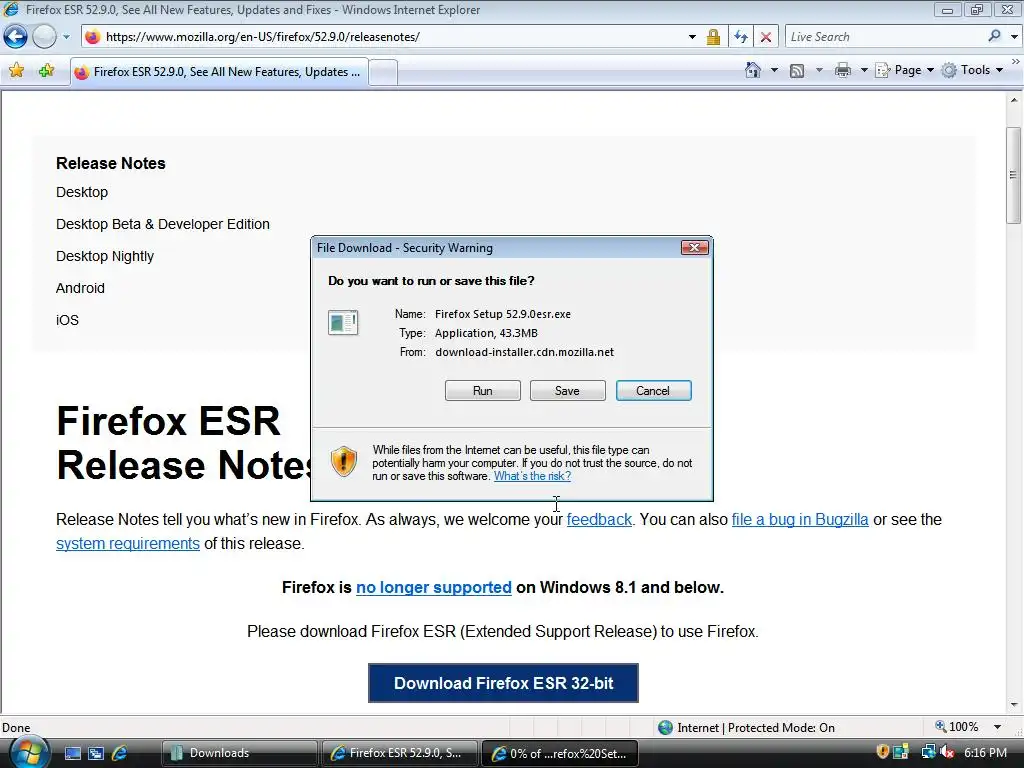Click the 100% zoom level button
The width and height of the screenshot is (1024, 768).
tap(957, 727)
